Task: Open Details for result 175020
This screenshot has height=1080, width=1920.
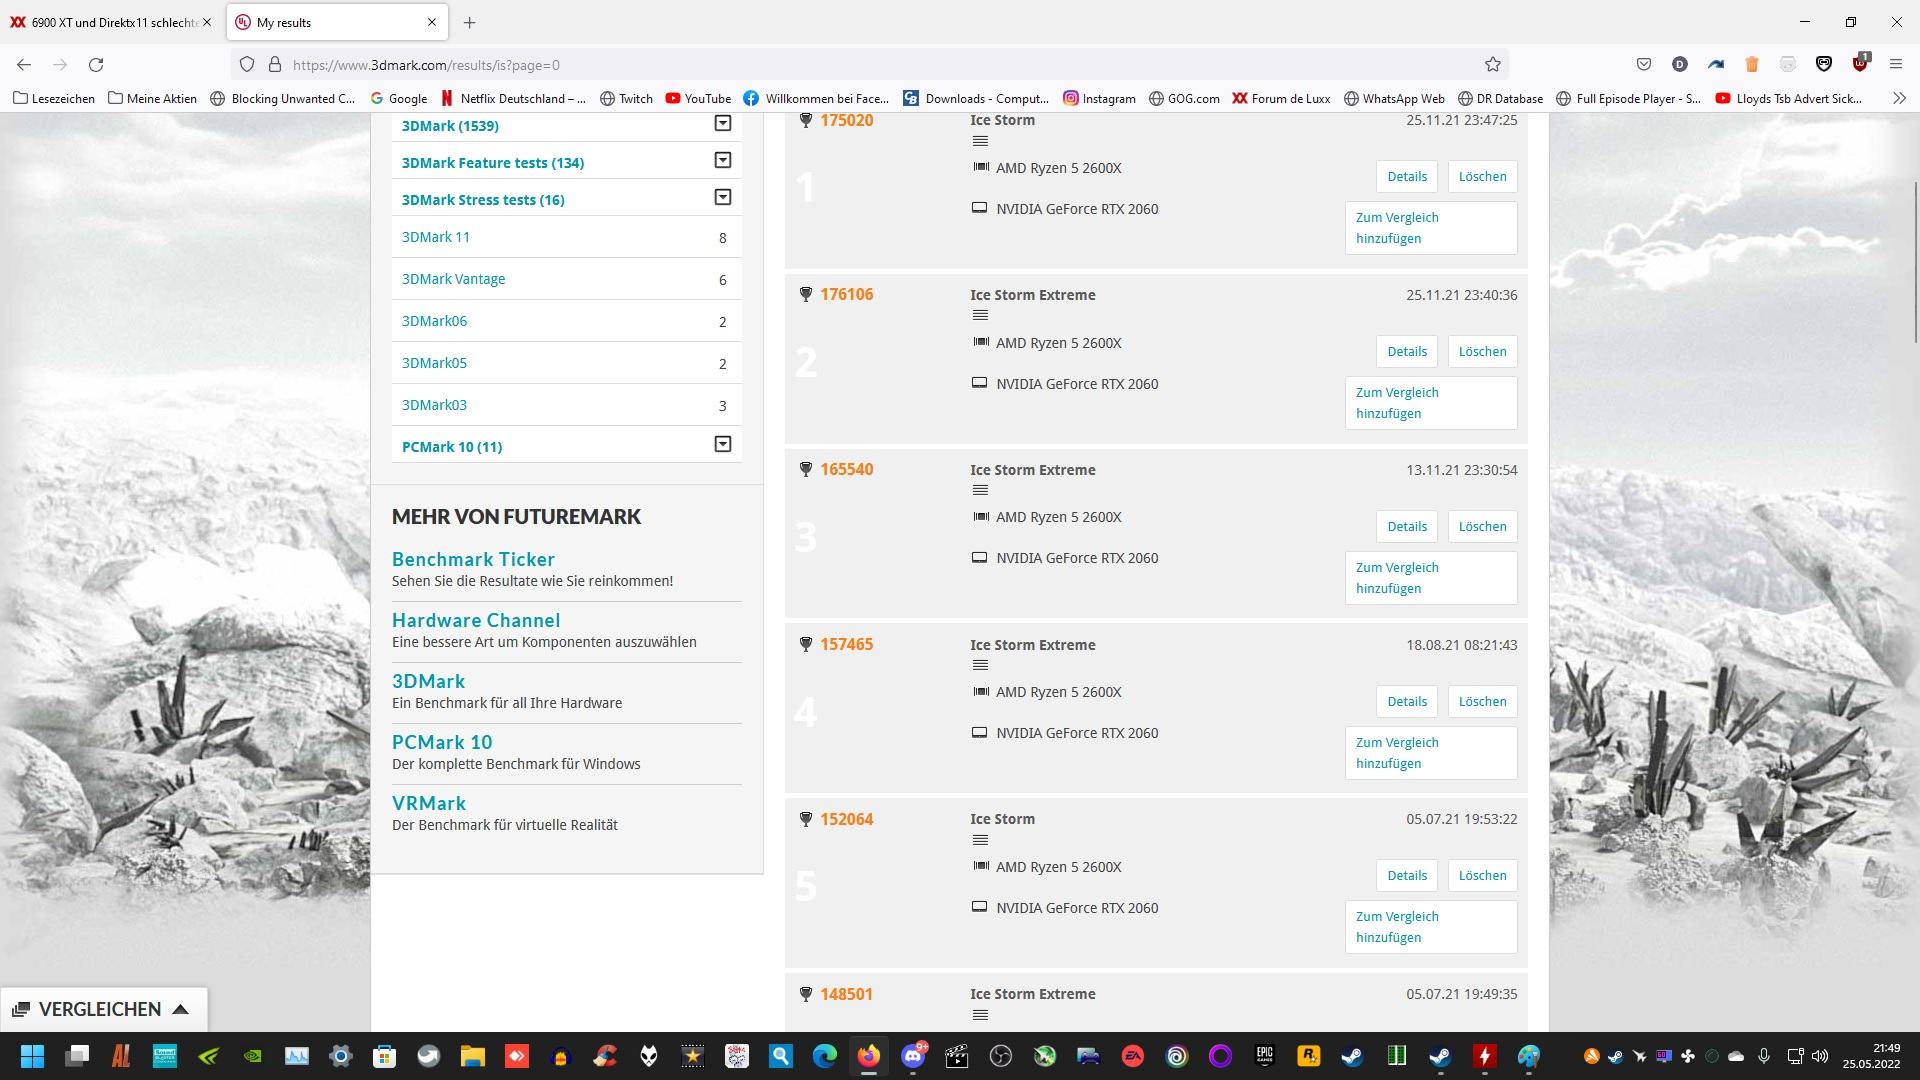Action: pyautogui.click(x=1407, y=176)
